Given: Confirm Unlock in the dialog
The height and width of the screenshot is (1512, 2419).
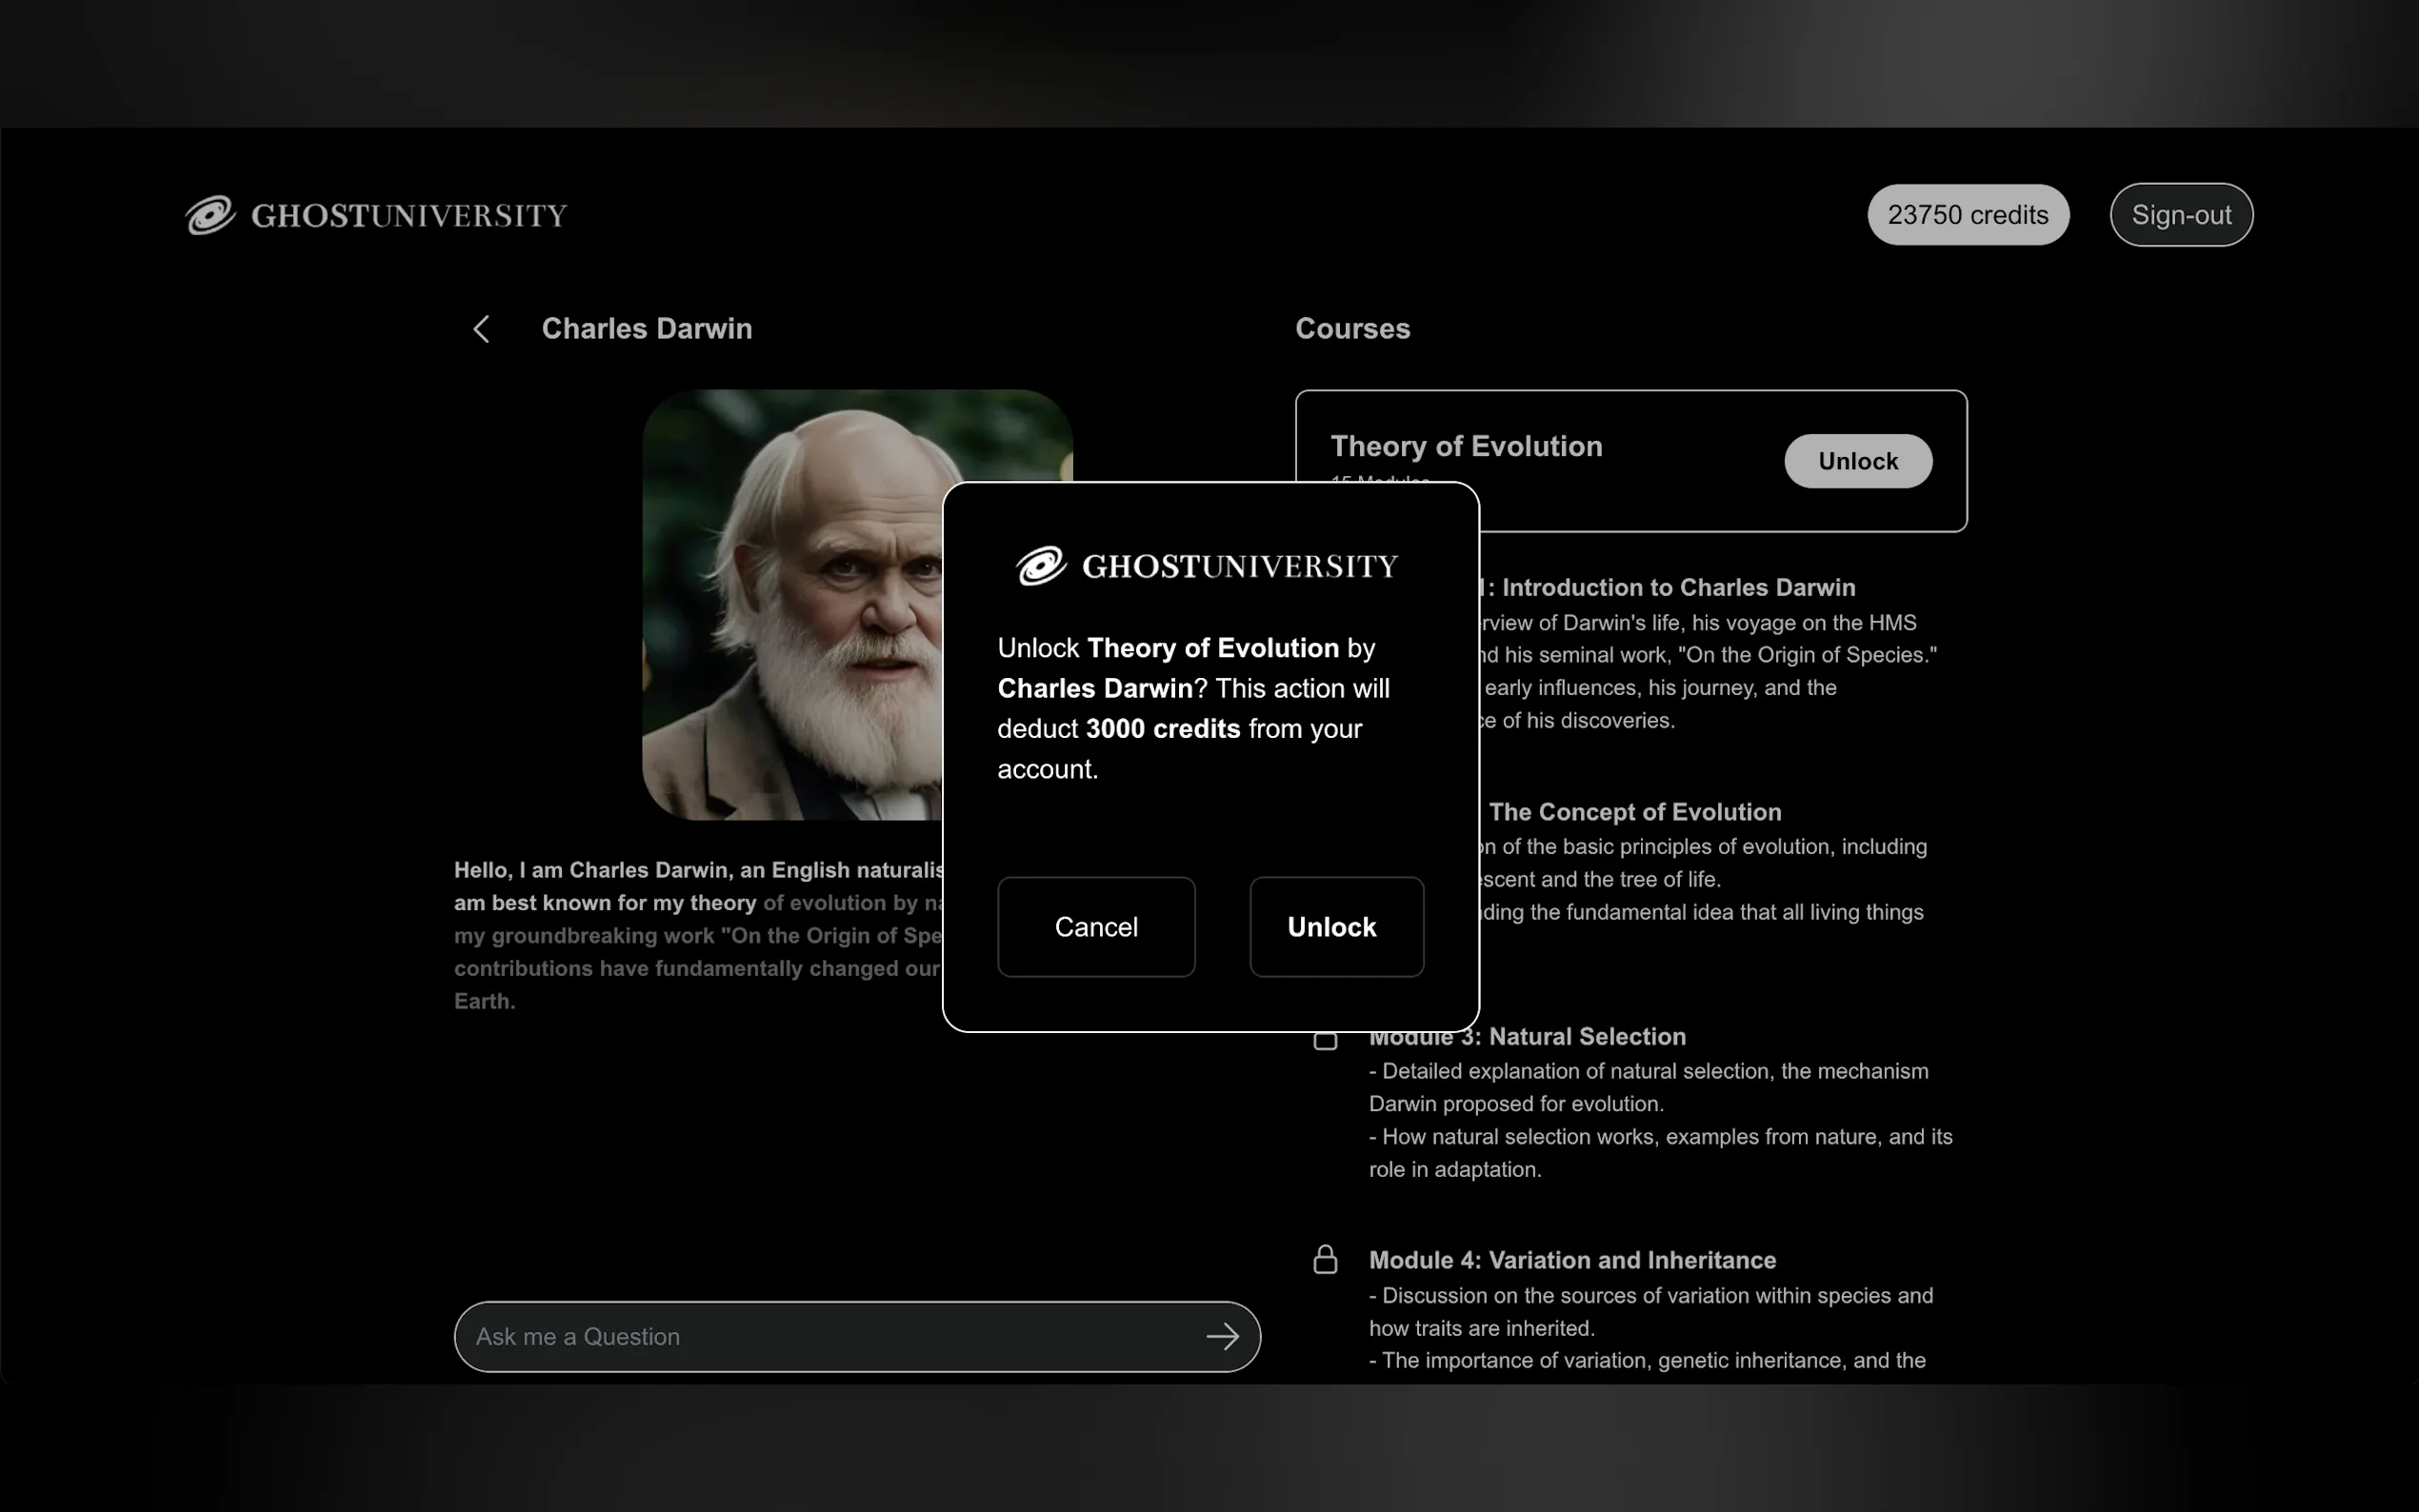Looking at the screenshot, I should (1336, 927).
